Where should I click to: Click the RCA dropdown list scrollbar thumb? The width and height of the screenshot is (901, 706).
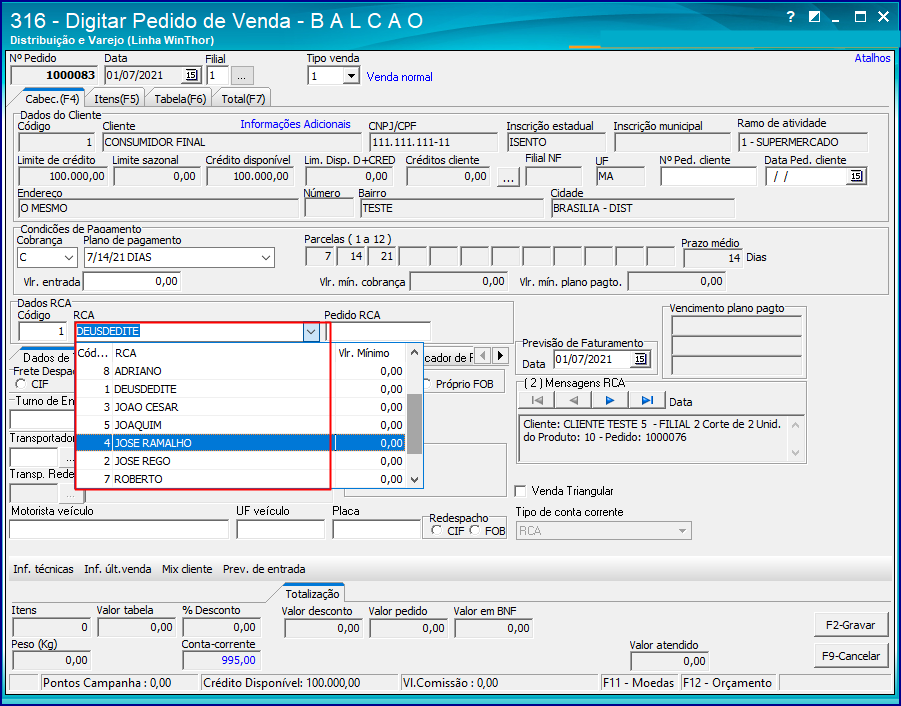414,424
